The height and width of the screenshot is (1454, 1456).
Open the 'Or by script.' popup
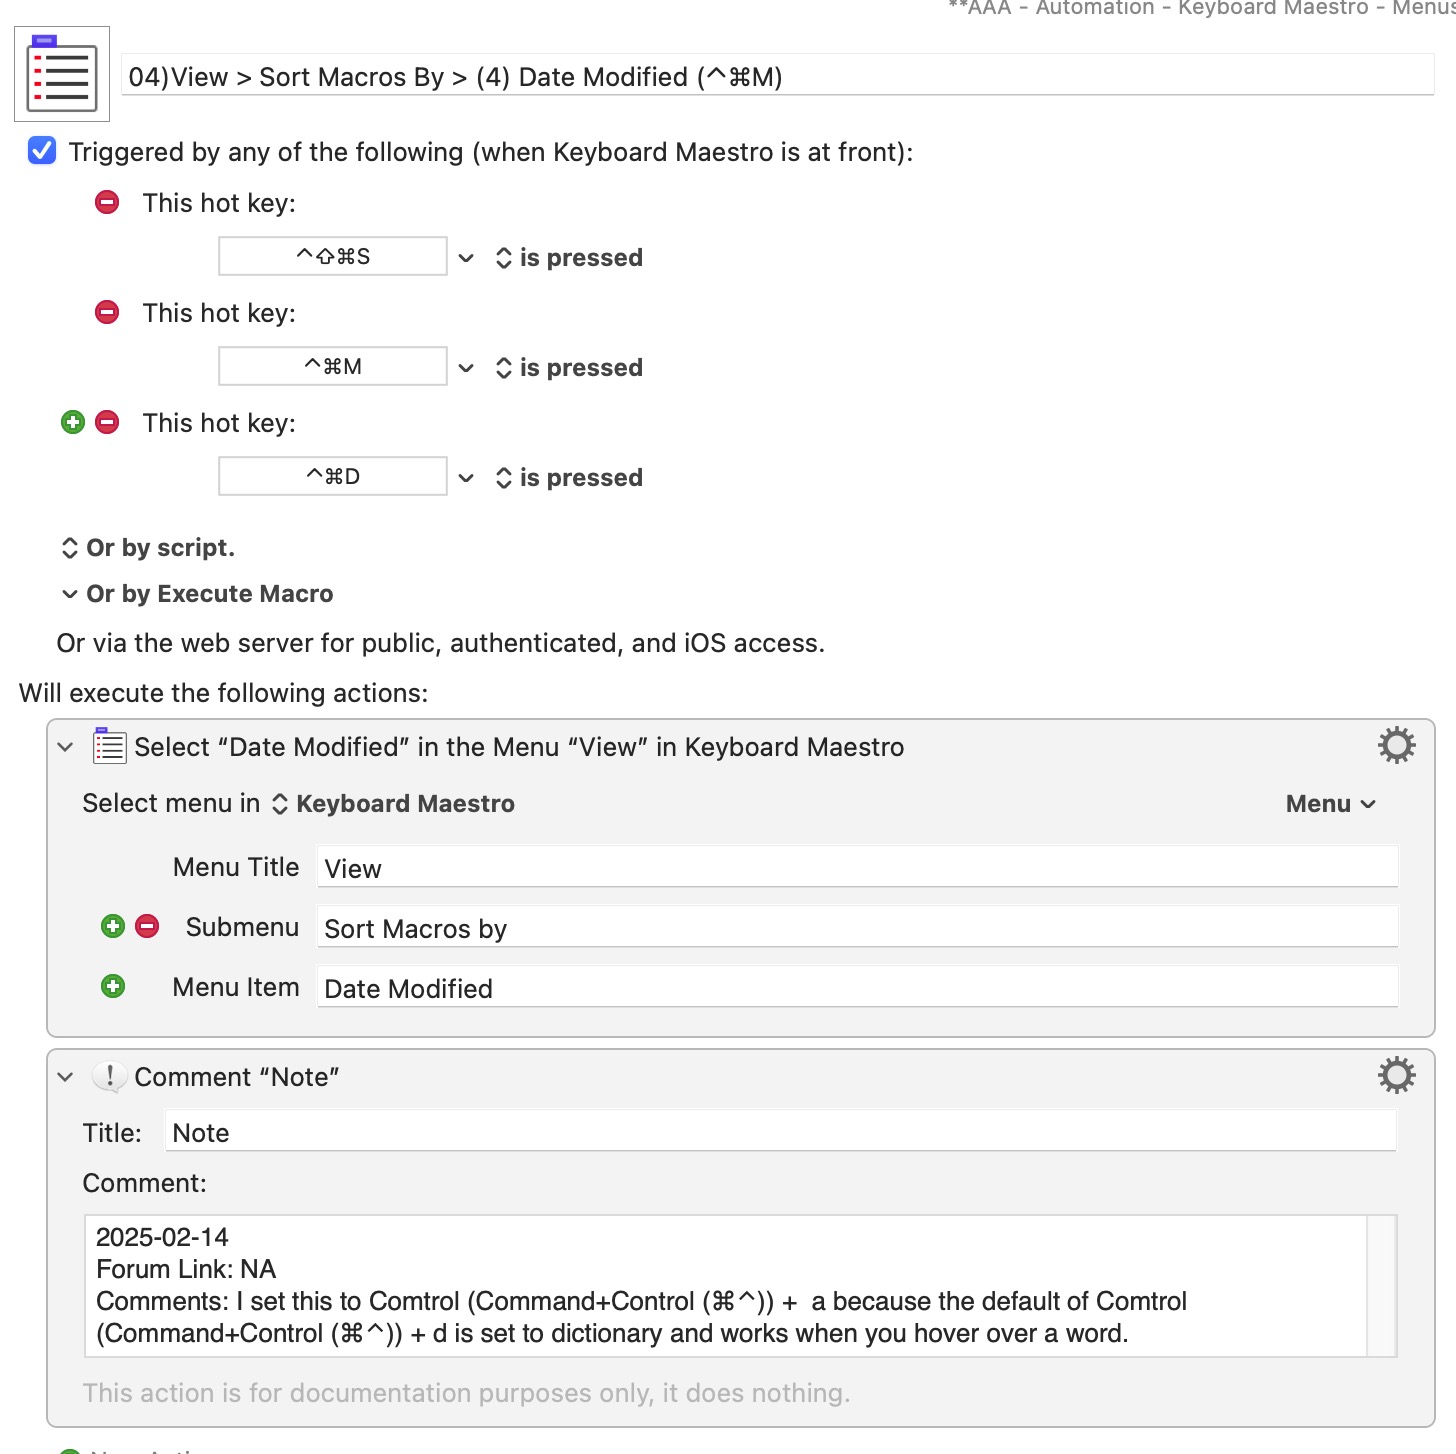tap(148, 547)
